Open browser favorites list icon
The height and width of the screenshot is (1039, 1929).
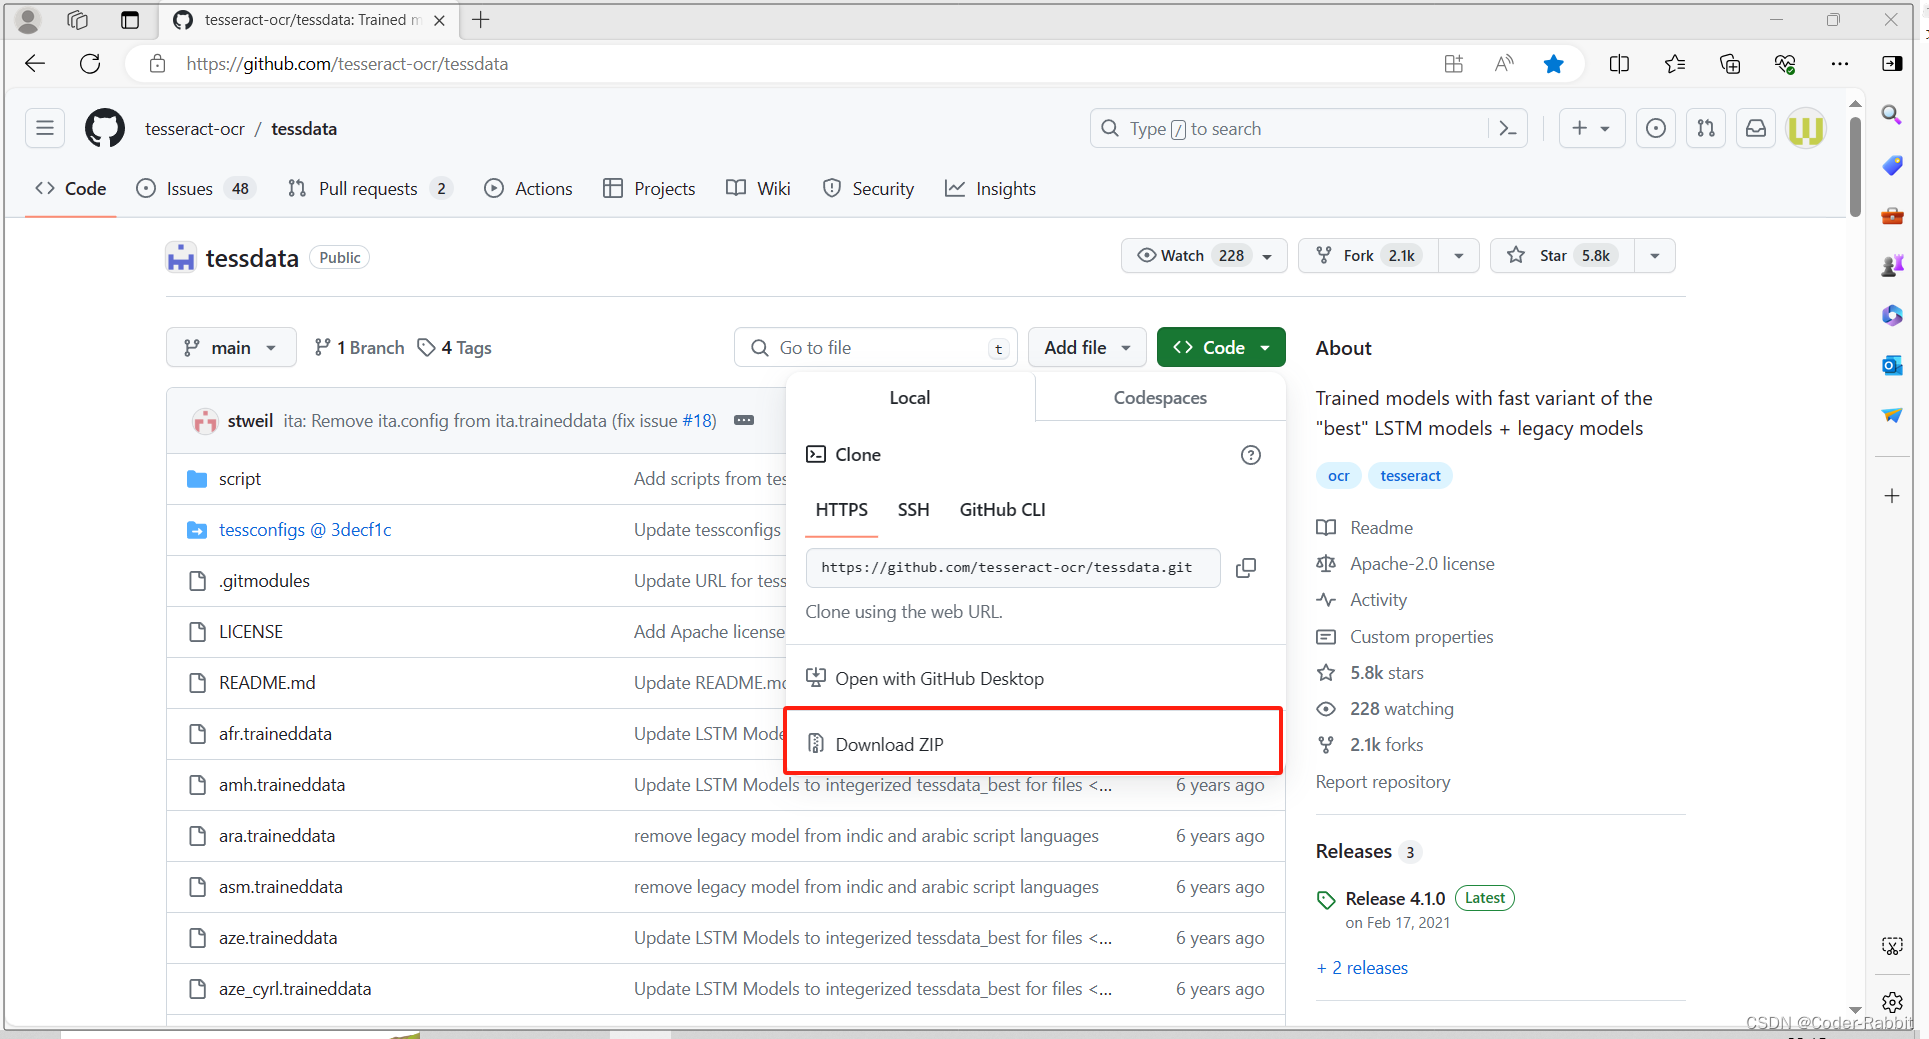coord(1675,64)
